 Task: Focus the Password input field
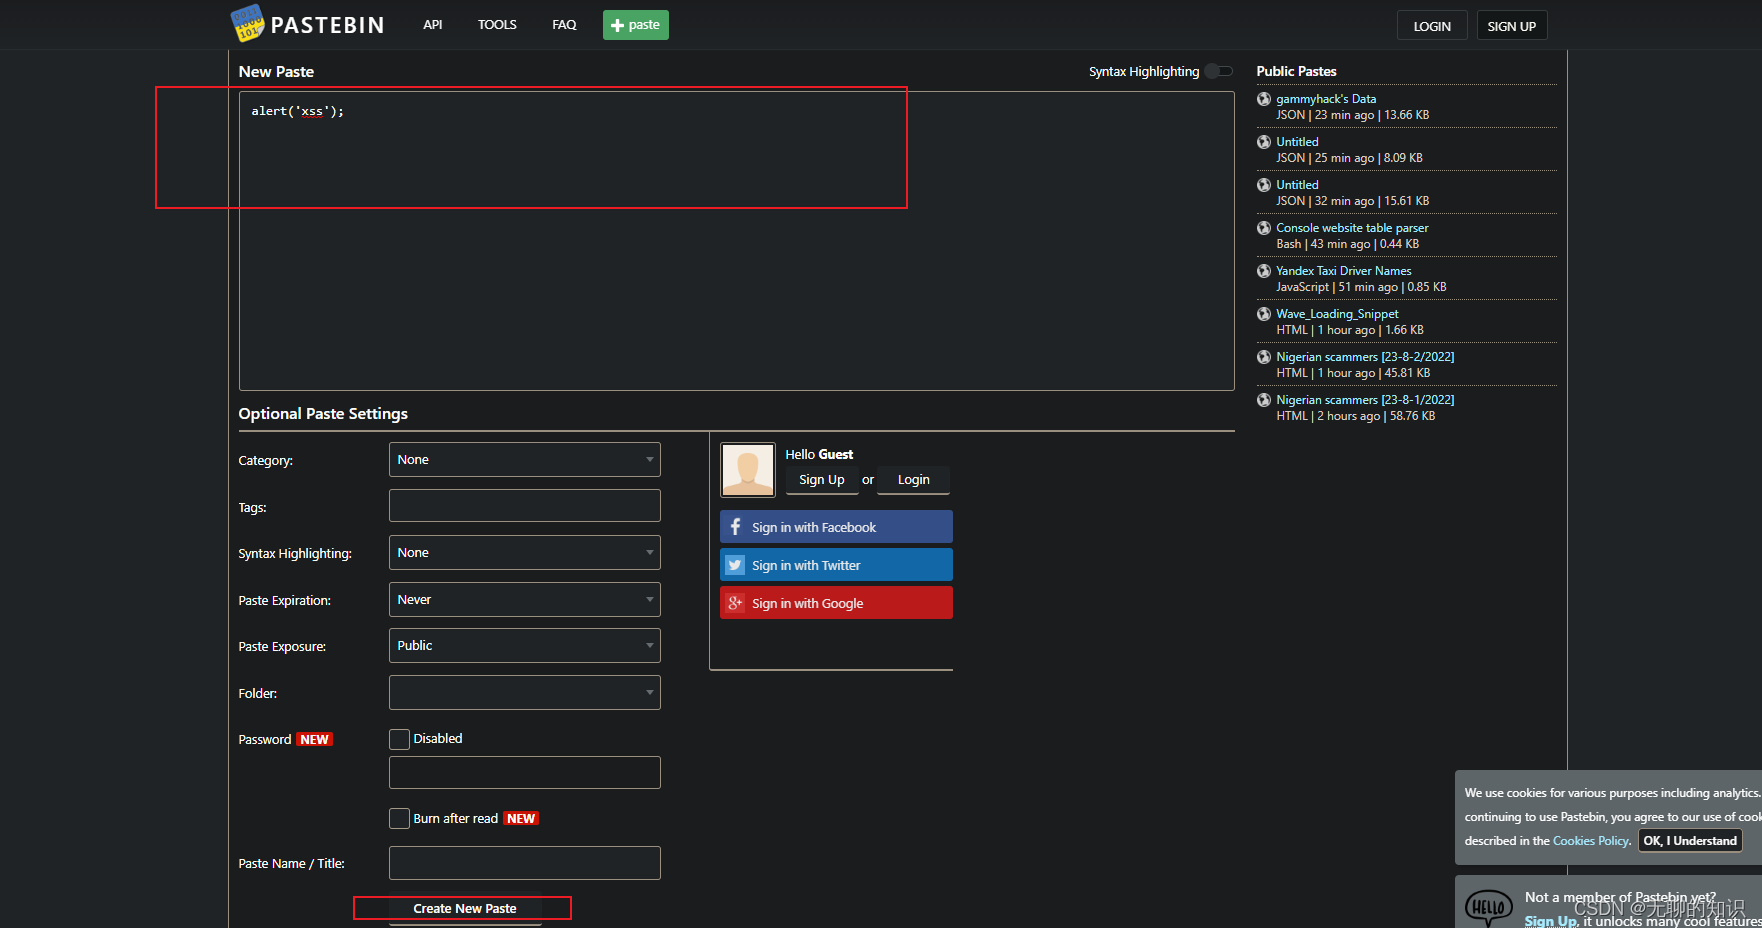[525, 773]
